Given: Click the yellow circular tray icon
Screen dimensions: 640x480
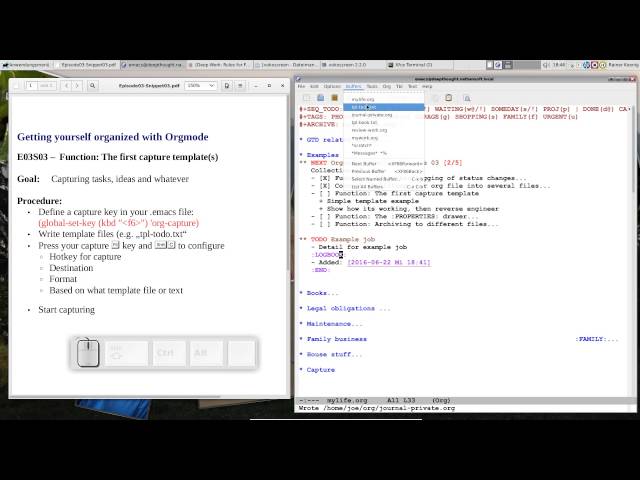Looking at the screenshot, I should click(602, 65).
